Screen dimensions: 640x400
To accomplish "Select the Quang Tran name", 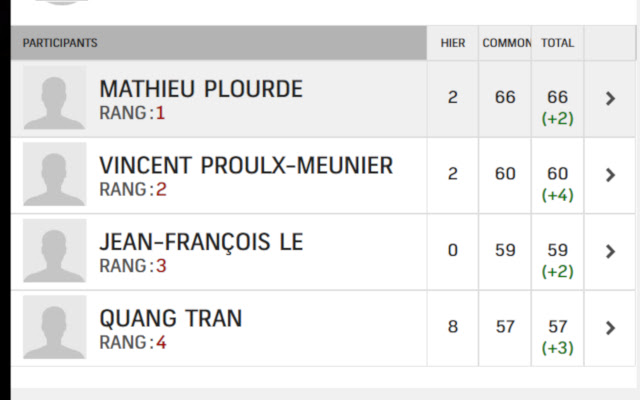I will tap(171, 319).
